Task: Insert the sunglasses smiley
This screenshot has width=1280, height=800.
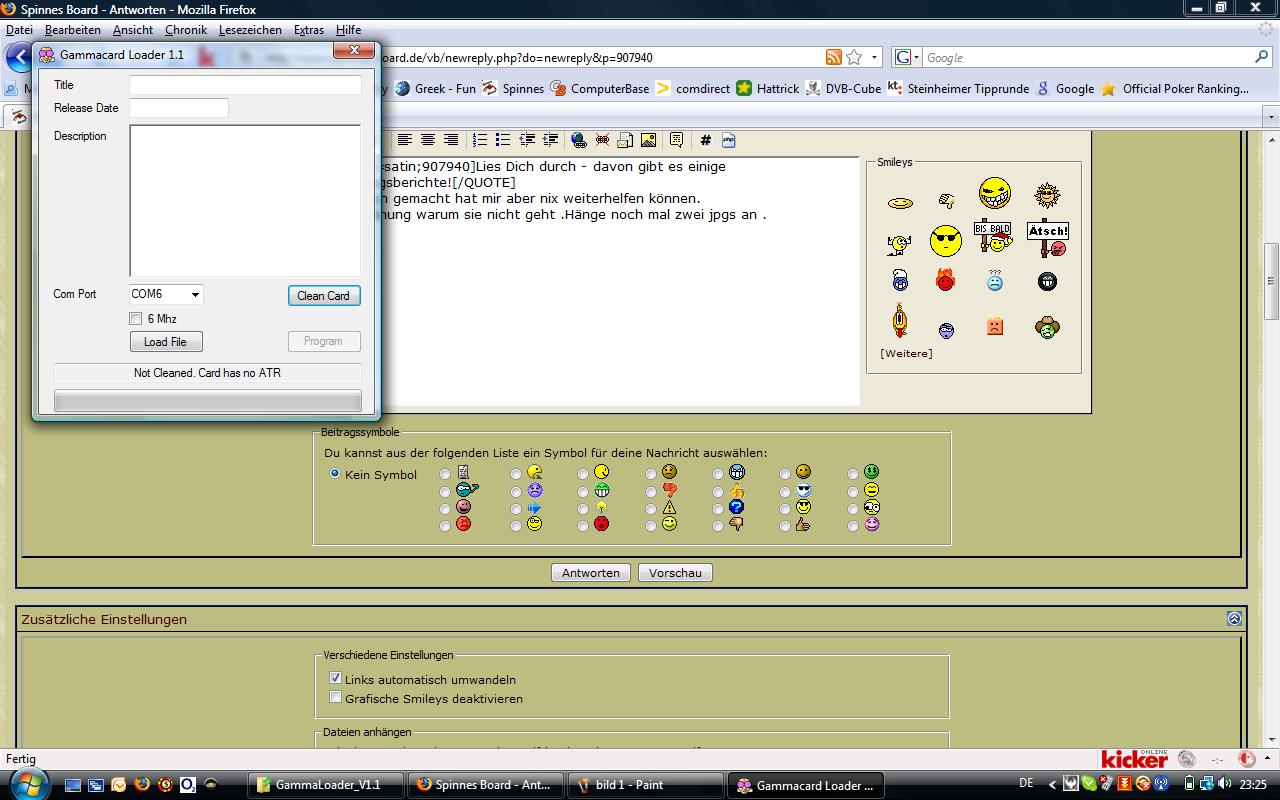Action: [945, 241]
